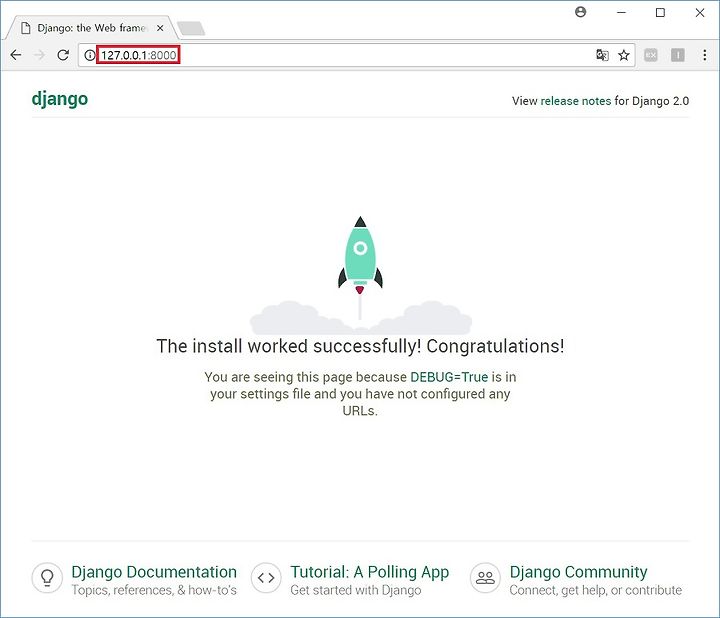The image size is (720, 618).
Task: Click the code brackets Tutorial icon
Action: pyautogui.click(x=266, y=578)
